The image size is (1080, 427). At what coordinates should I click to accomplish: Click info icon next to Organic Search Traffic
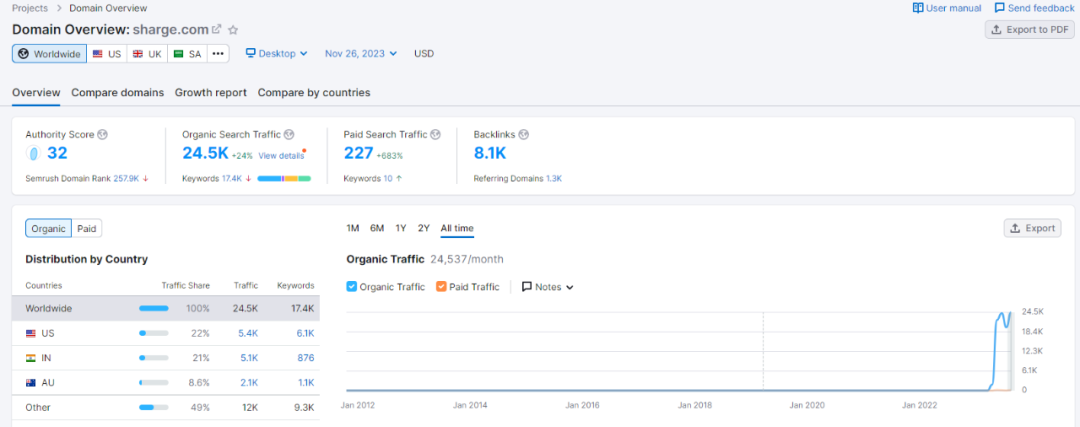point(289,134)
